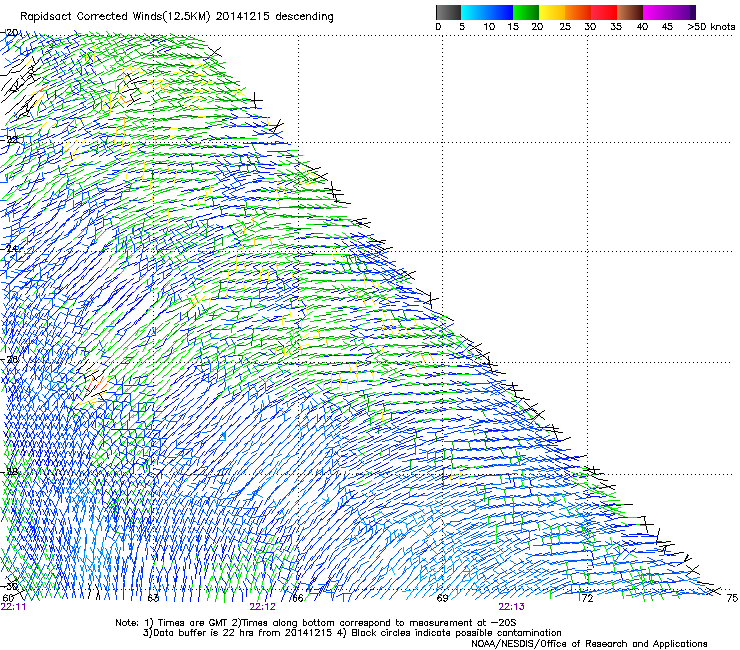Click the note line 'Times are GMT'
The height and width of the screenshot is (650, 740).
[192, 623]
